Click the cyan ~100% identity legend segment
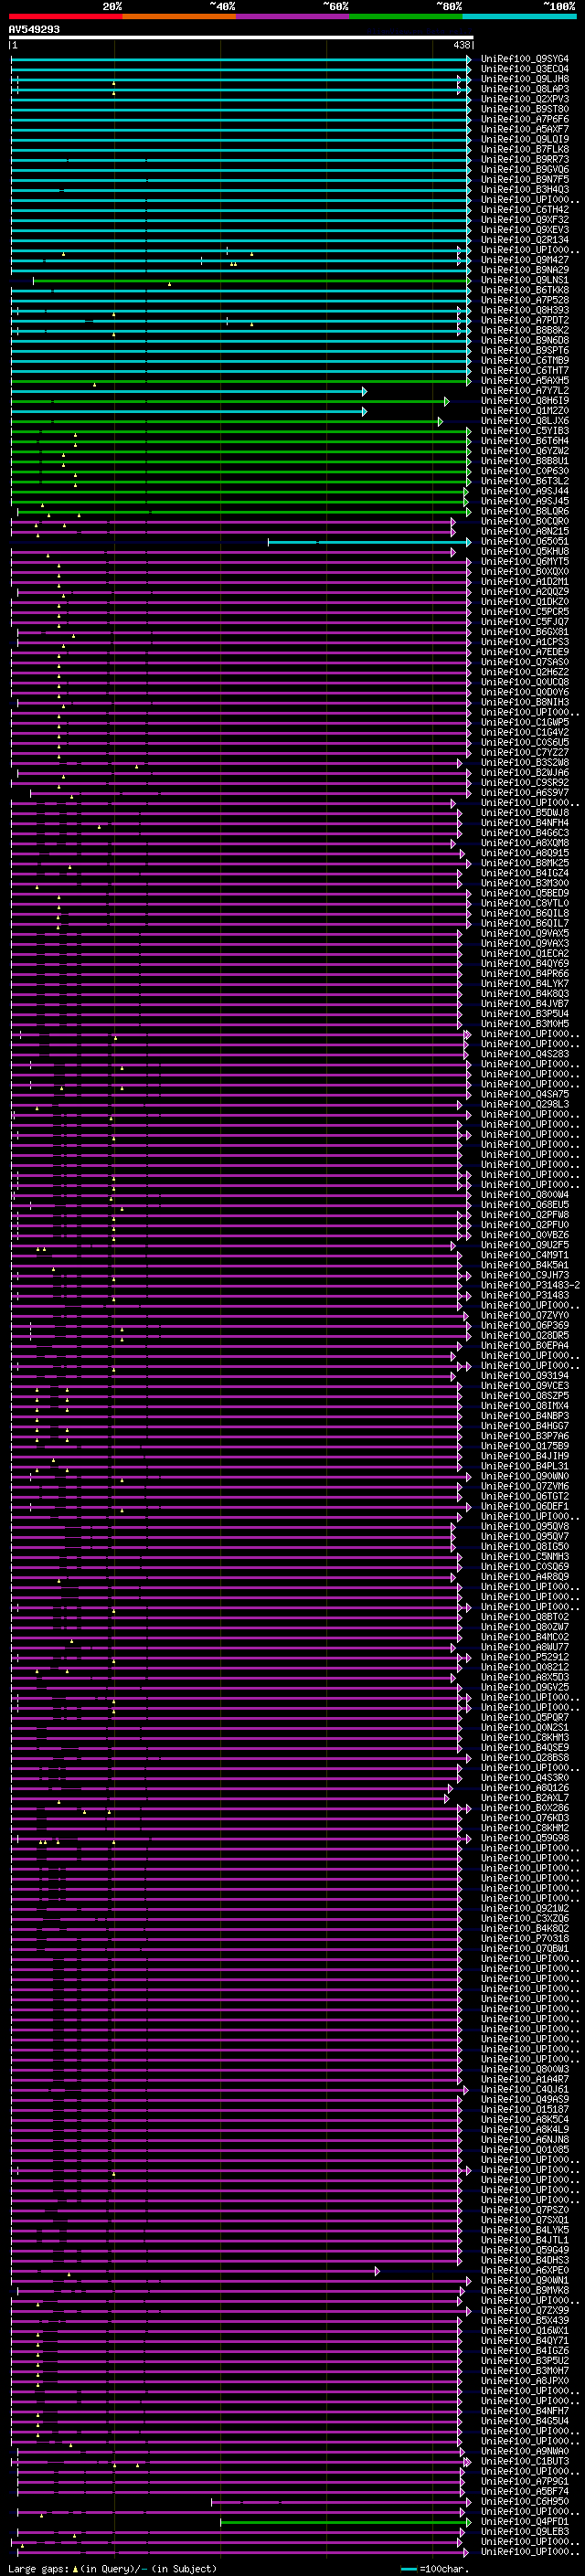Viewport: 585px width, 2576px height. coord(520,16)
